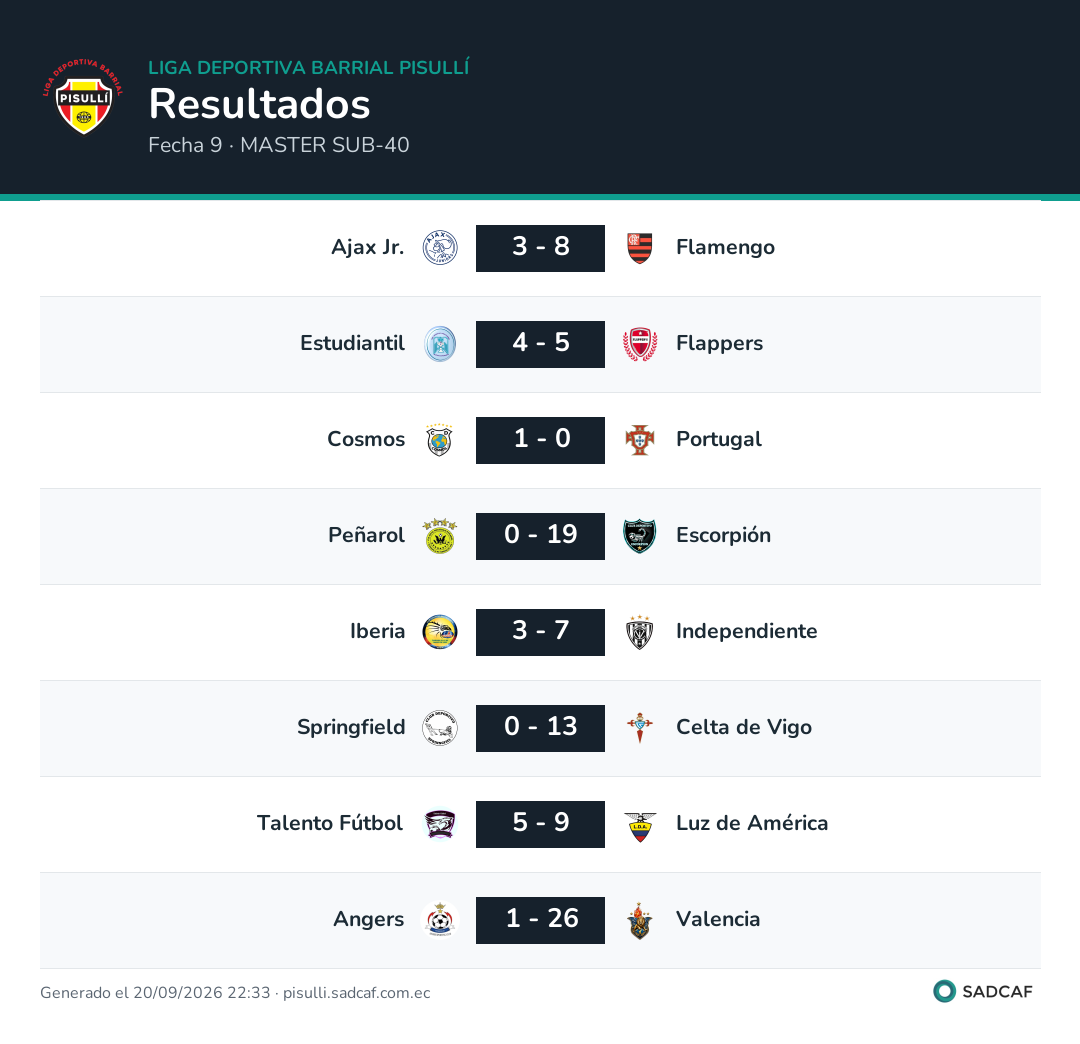Image resolution: width=1080 pixels, height=1044 pixels.
Task: Open the Escorpión team badge
Action: 640,536
